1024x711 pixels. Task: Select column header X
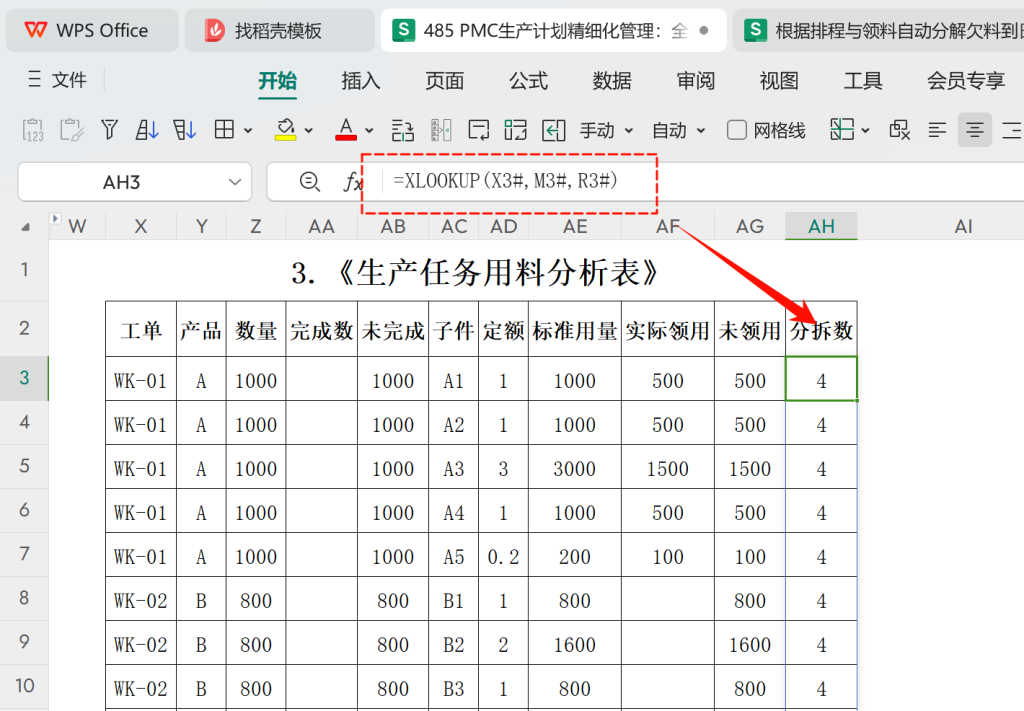tap(140, 226)
